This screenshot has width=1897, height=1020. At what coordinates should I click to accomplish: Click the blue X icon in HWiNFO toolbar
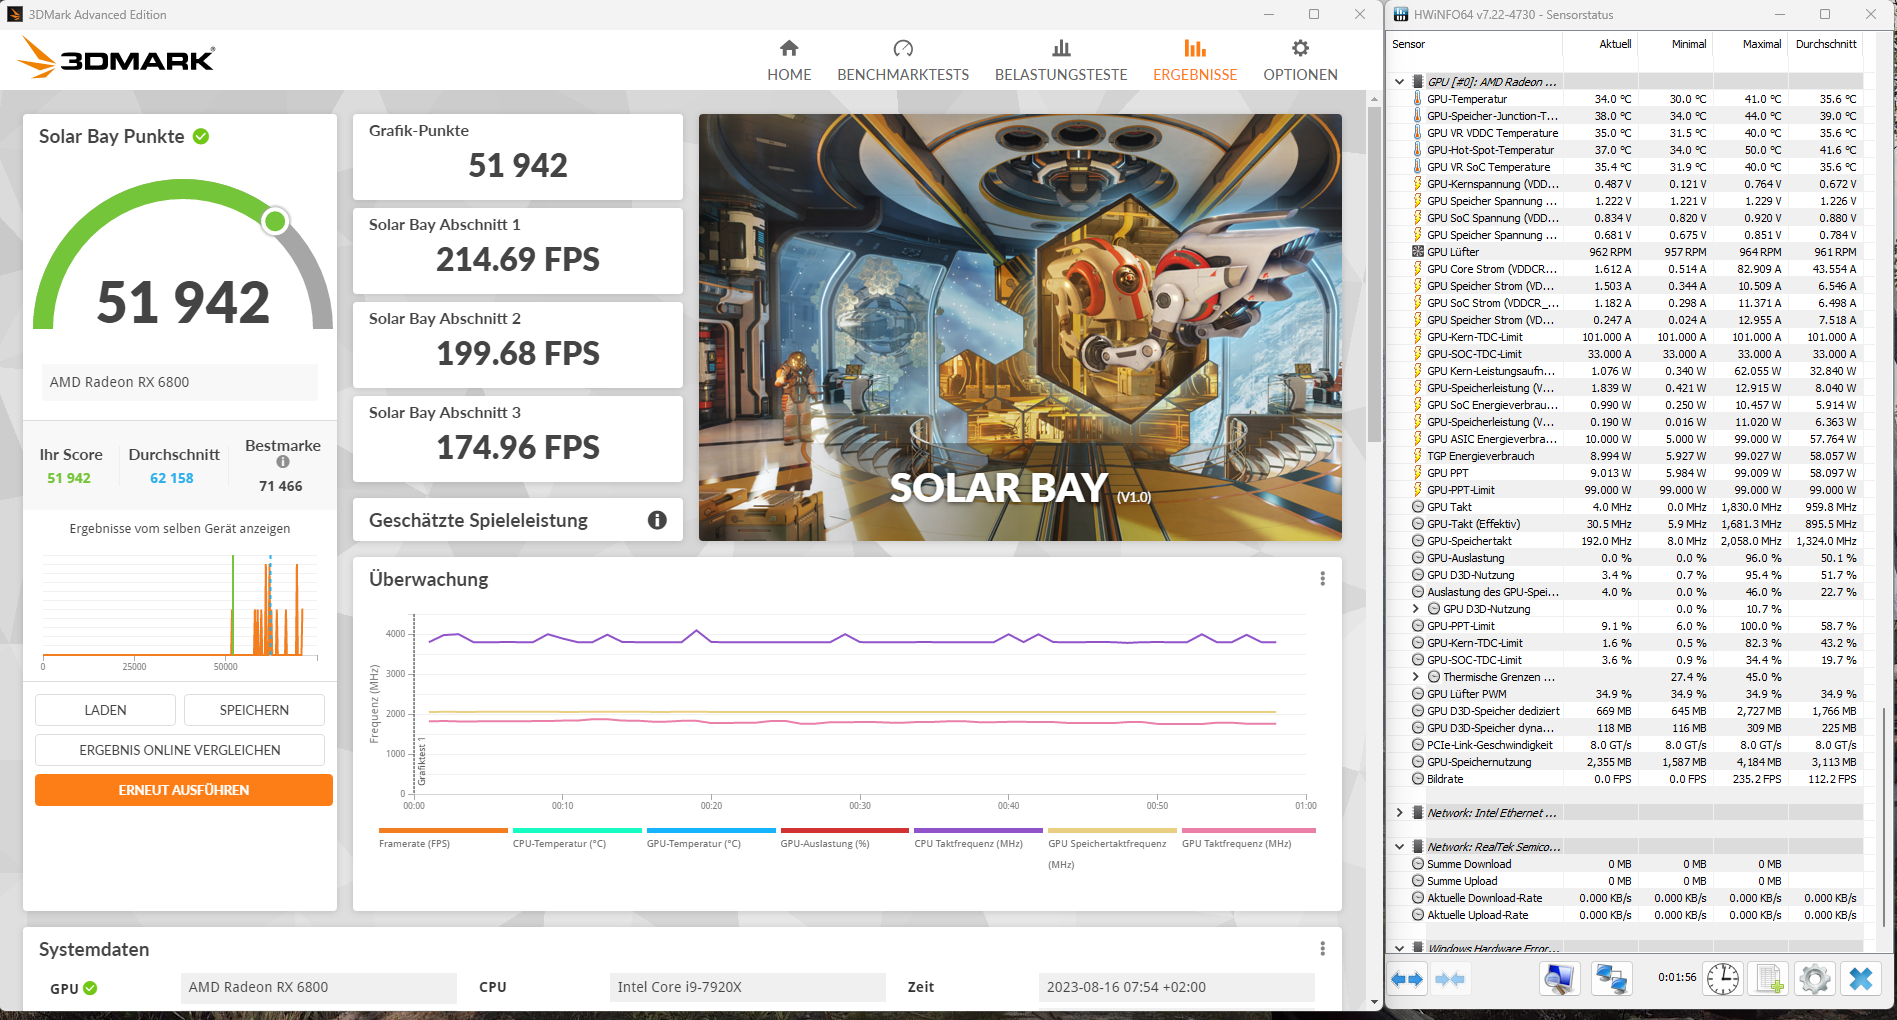[x=1860, y=979]
